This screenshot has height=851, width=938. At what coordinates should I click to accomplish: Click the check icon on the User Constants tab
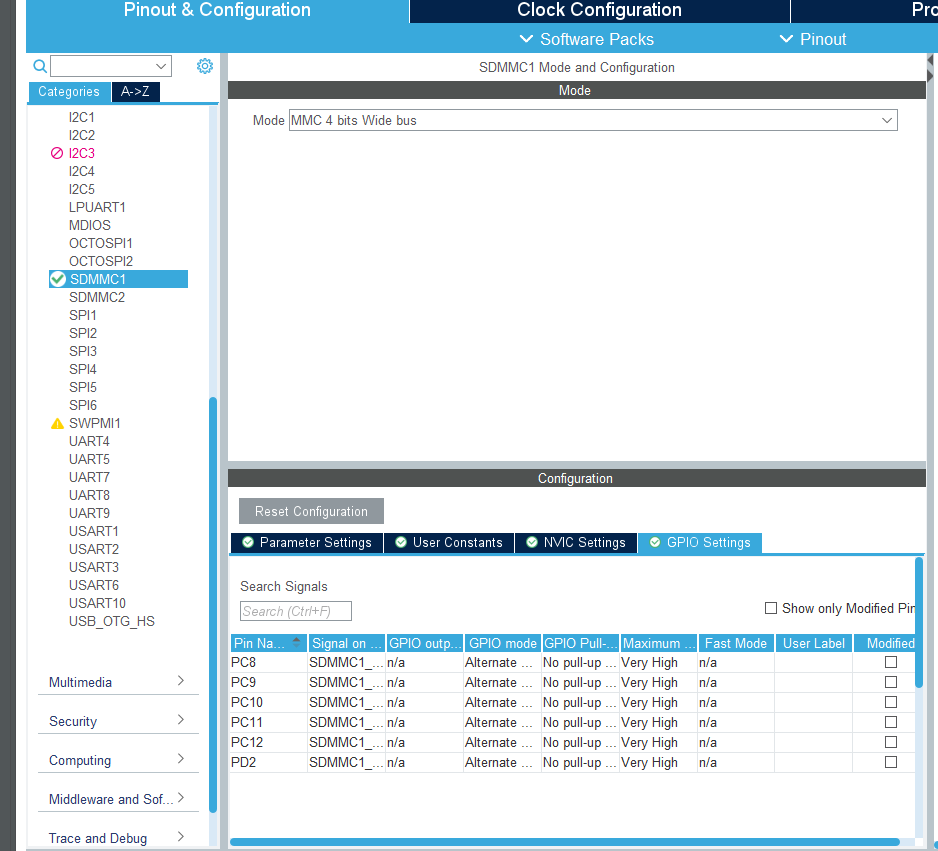pyautogui.click(x=401, y=542)
